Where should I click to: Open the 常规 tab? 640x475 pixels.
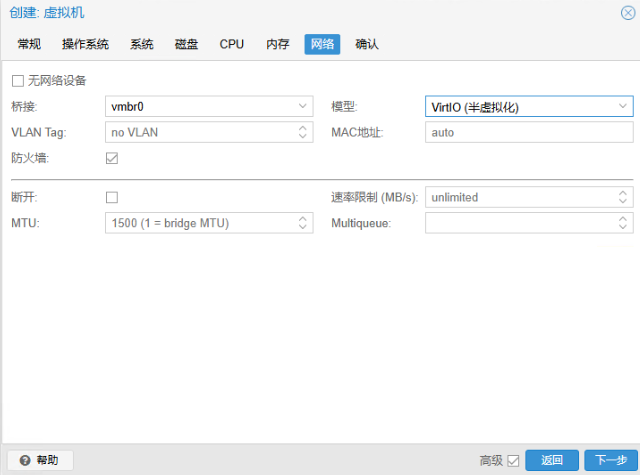point(29,44)
